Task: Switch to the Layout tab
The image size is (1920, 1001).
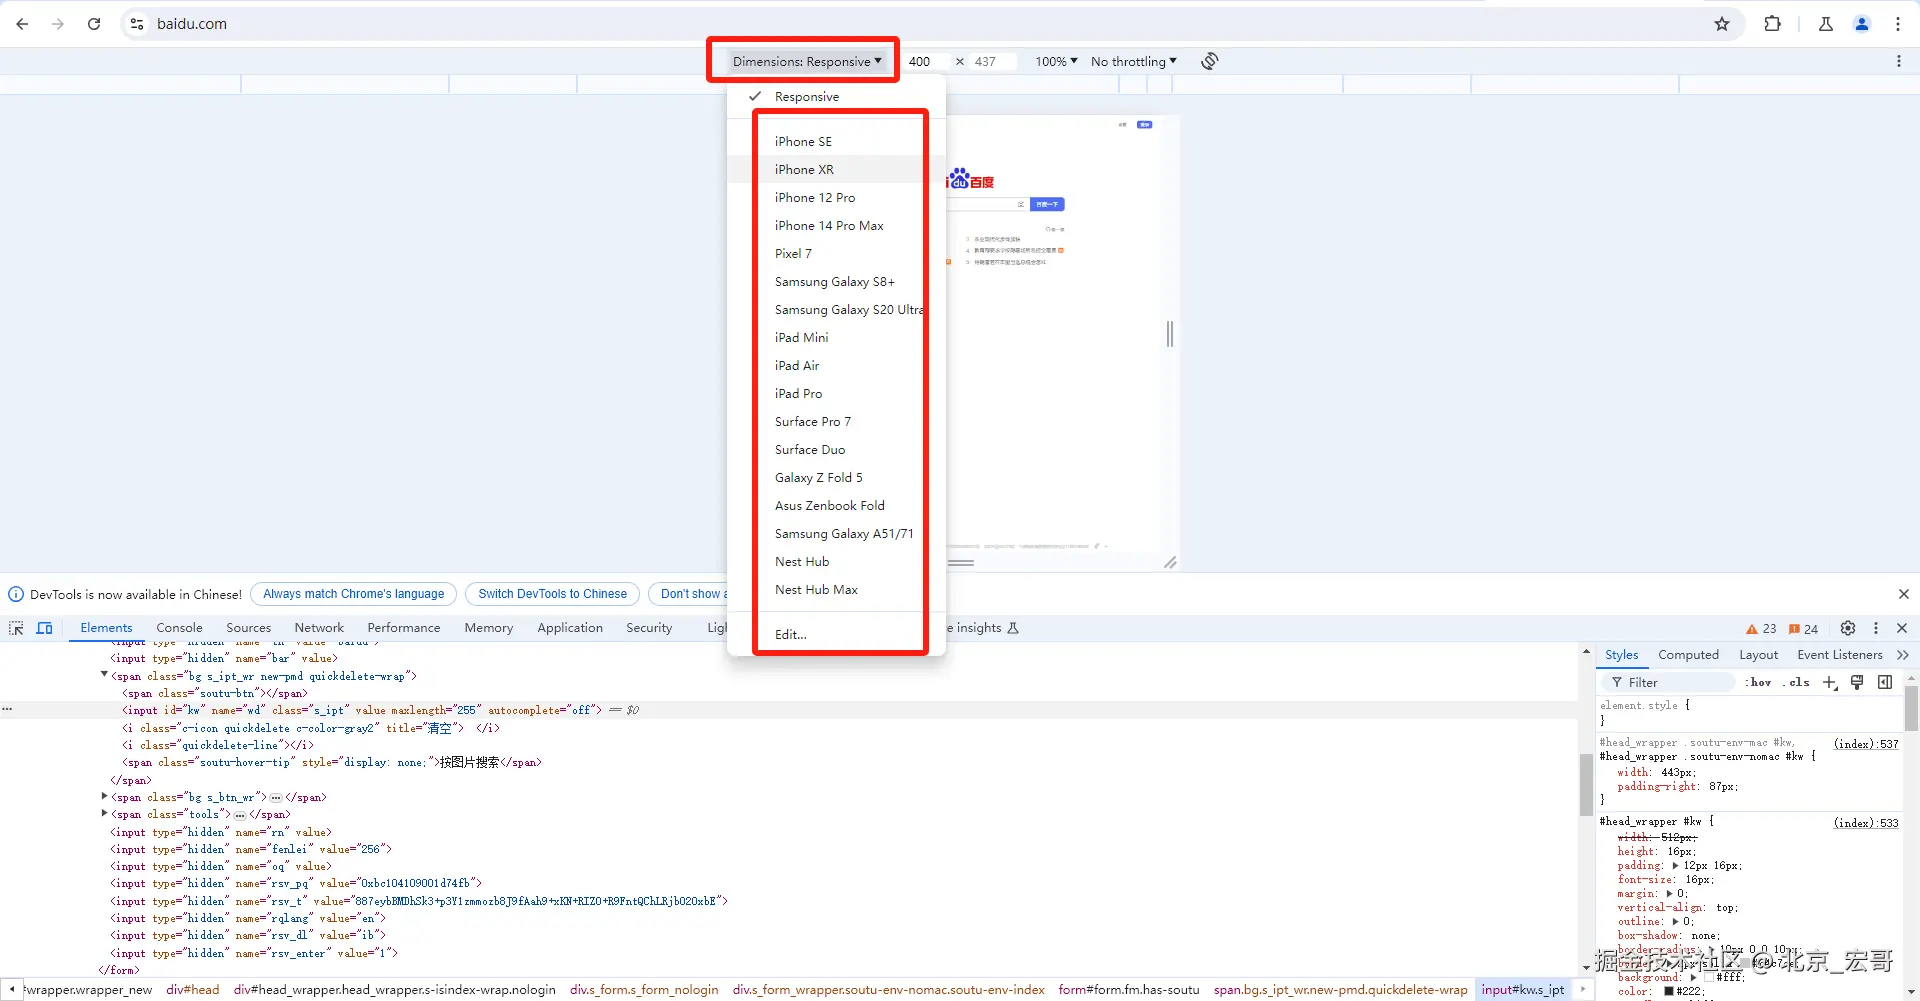Action: pyautogui.click(x=1758, y=655)
